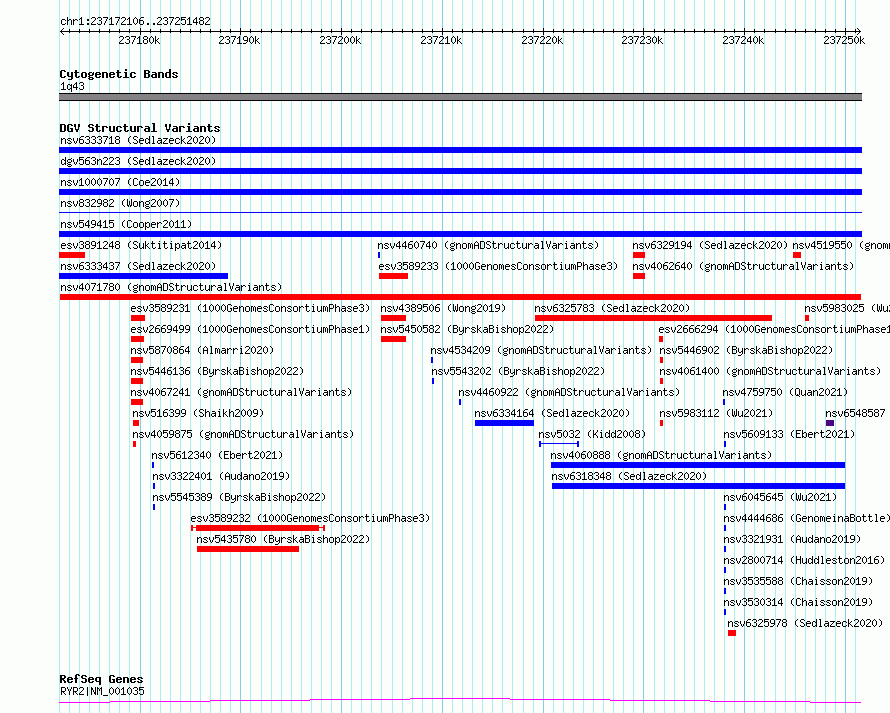Open nsv4759750 (Quan2021) label
This screenshot has height=713, width=890.
click(785, 392)
